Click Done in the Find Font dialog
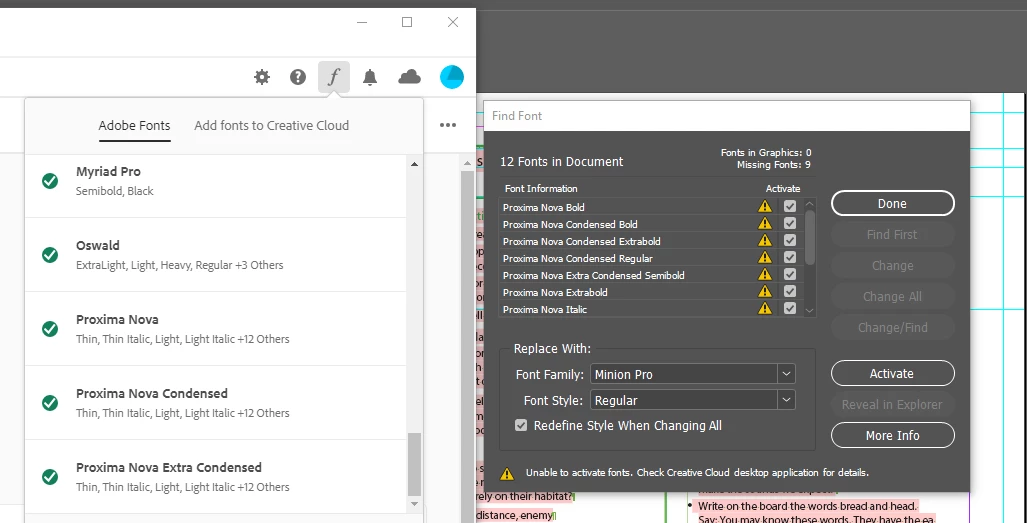This screenshot has width=1027, height=523. 893,204
